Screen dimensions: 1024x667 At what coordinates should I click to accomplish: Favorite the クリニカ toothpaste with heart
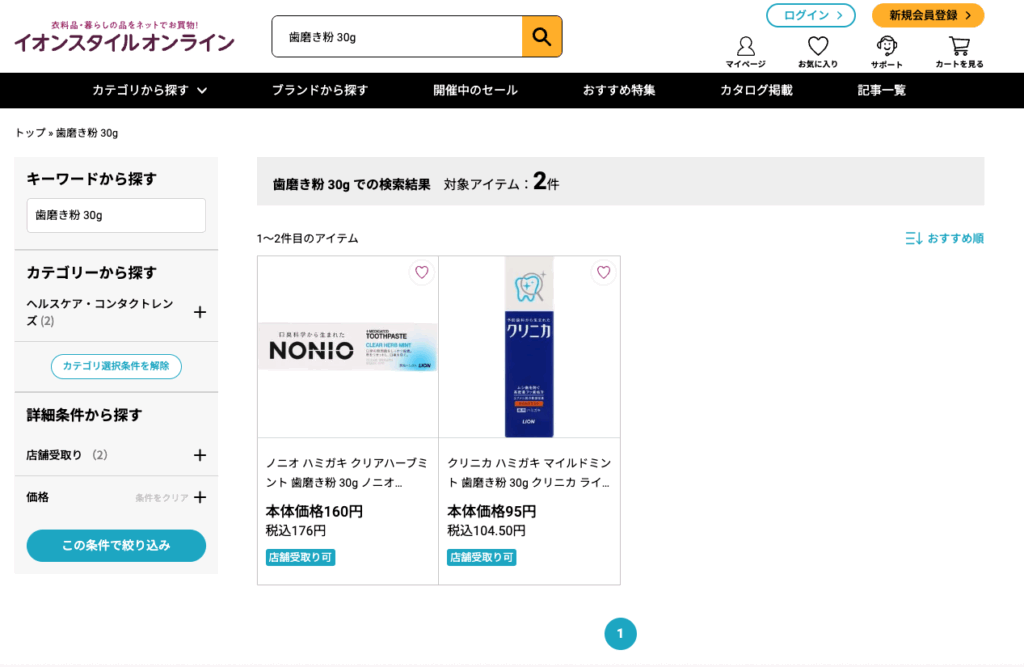603,272
